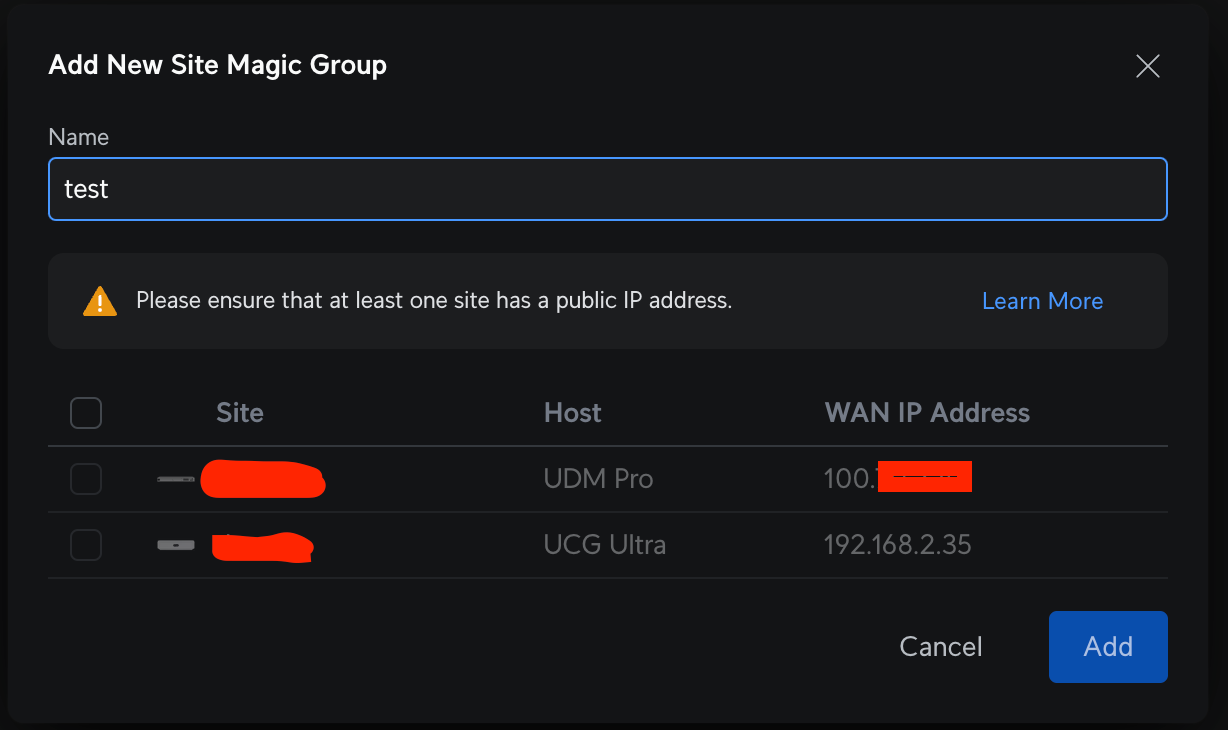This screenshot has height=730, width=1228.
Task: Click the Site column header
Action: 240,412
